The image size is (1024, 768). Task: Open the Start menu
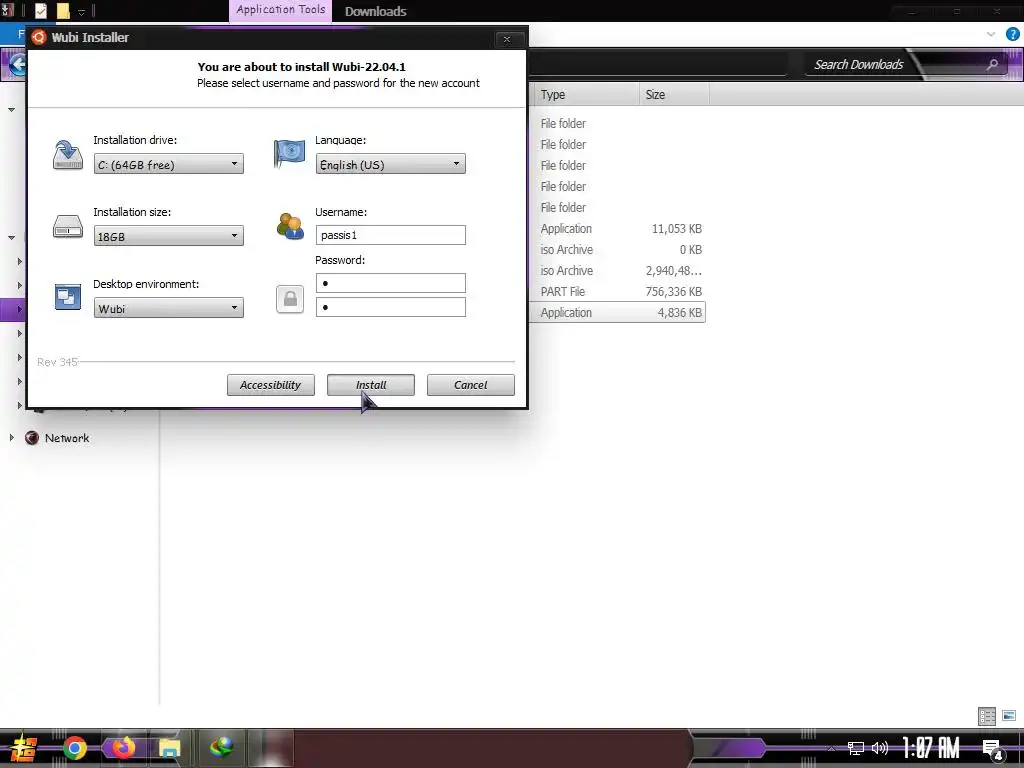tap(23, 748)
